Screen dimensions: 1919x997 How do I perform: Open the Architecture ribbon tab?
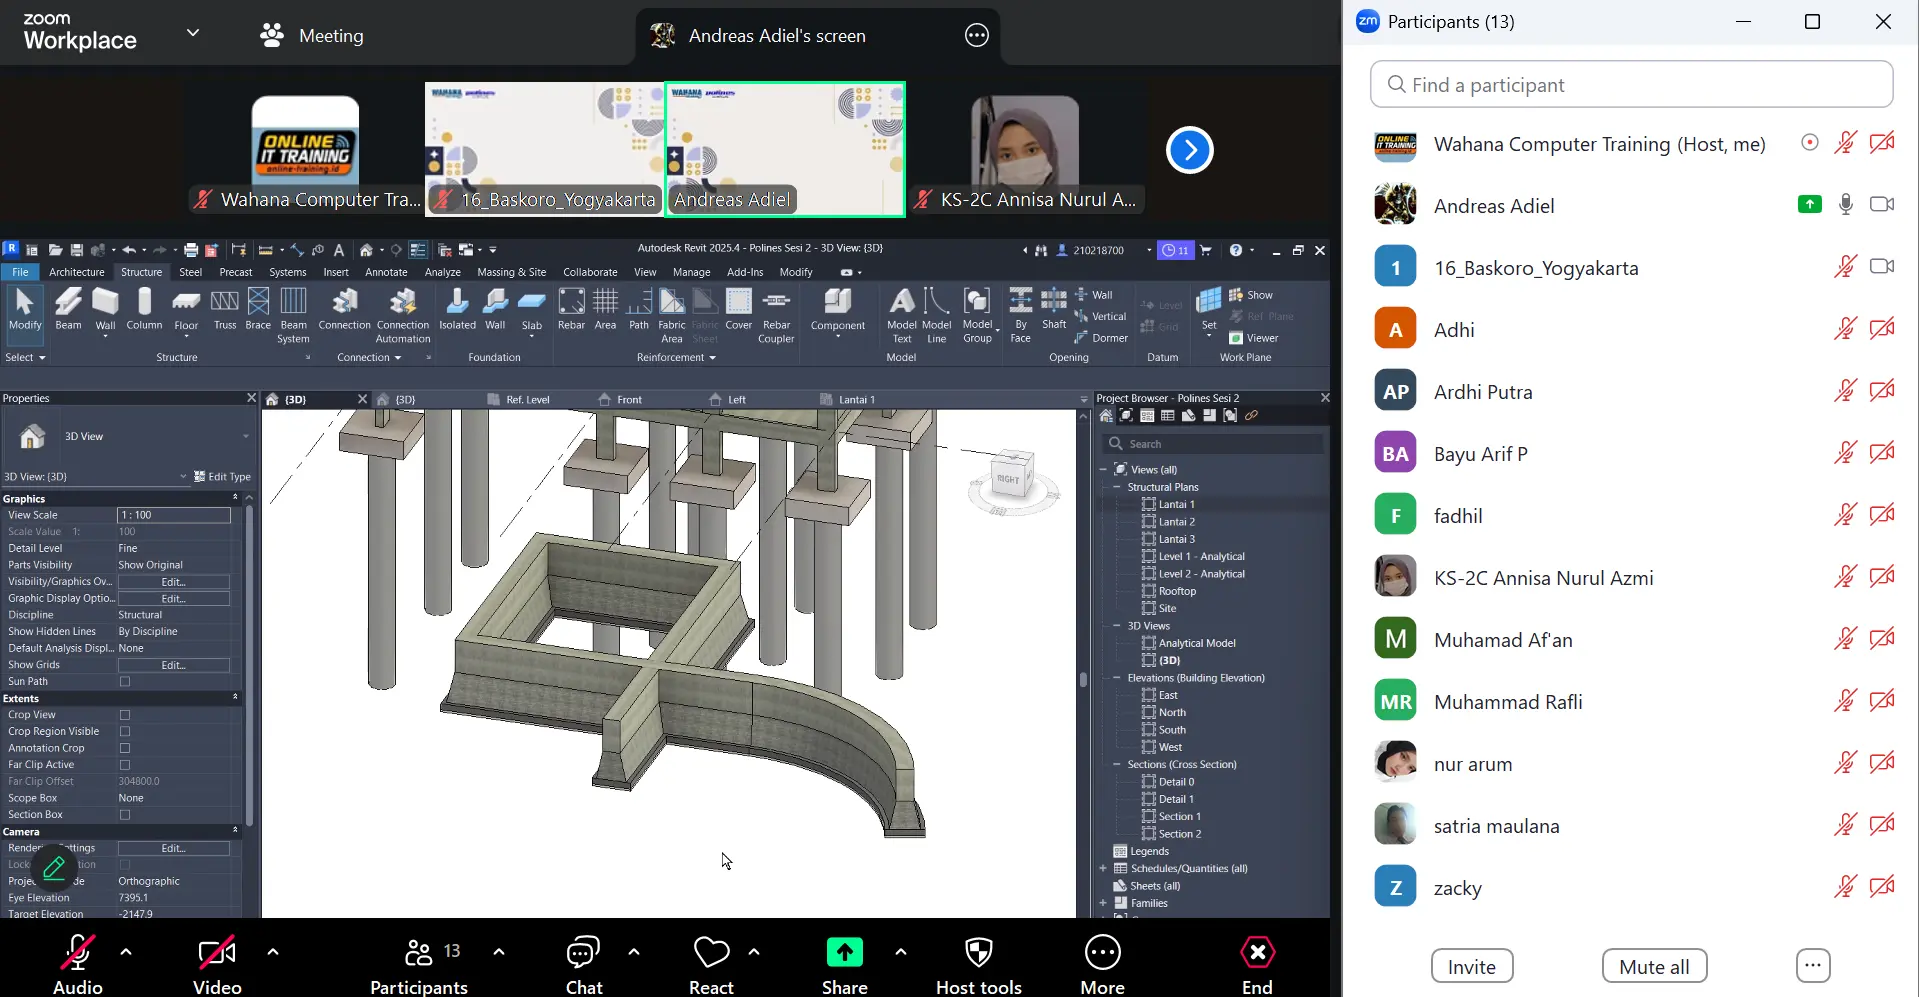77,272
